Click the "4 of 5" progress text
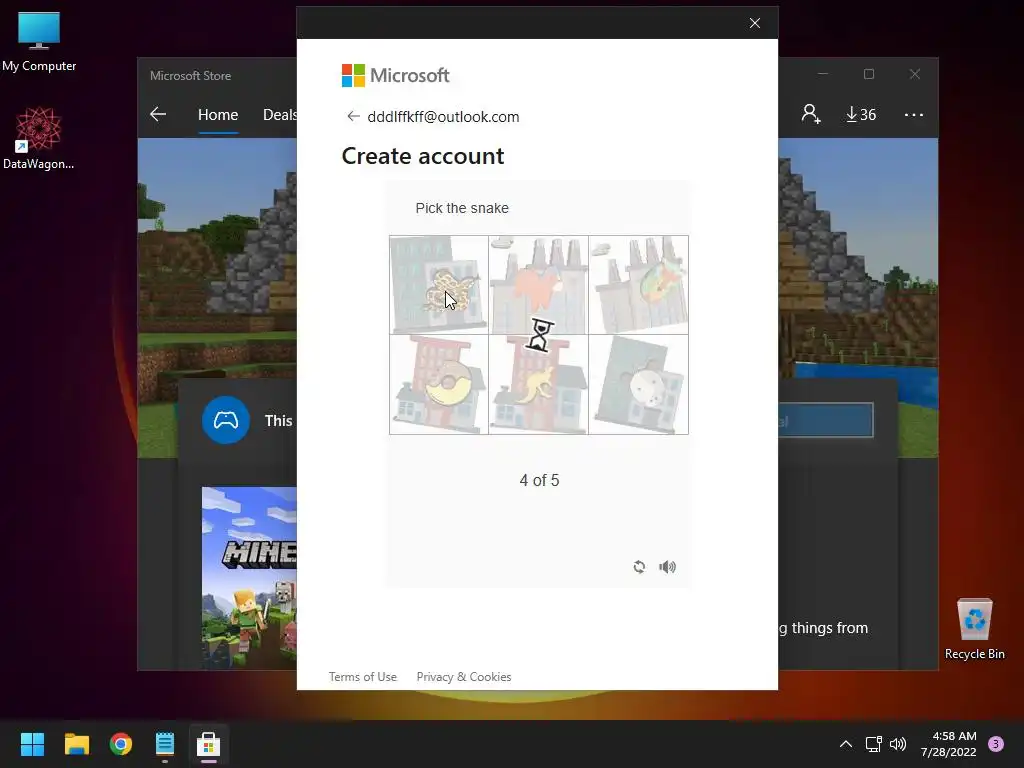This screenshot has width=1024, height=768. 539,481
